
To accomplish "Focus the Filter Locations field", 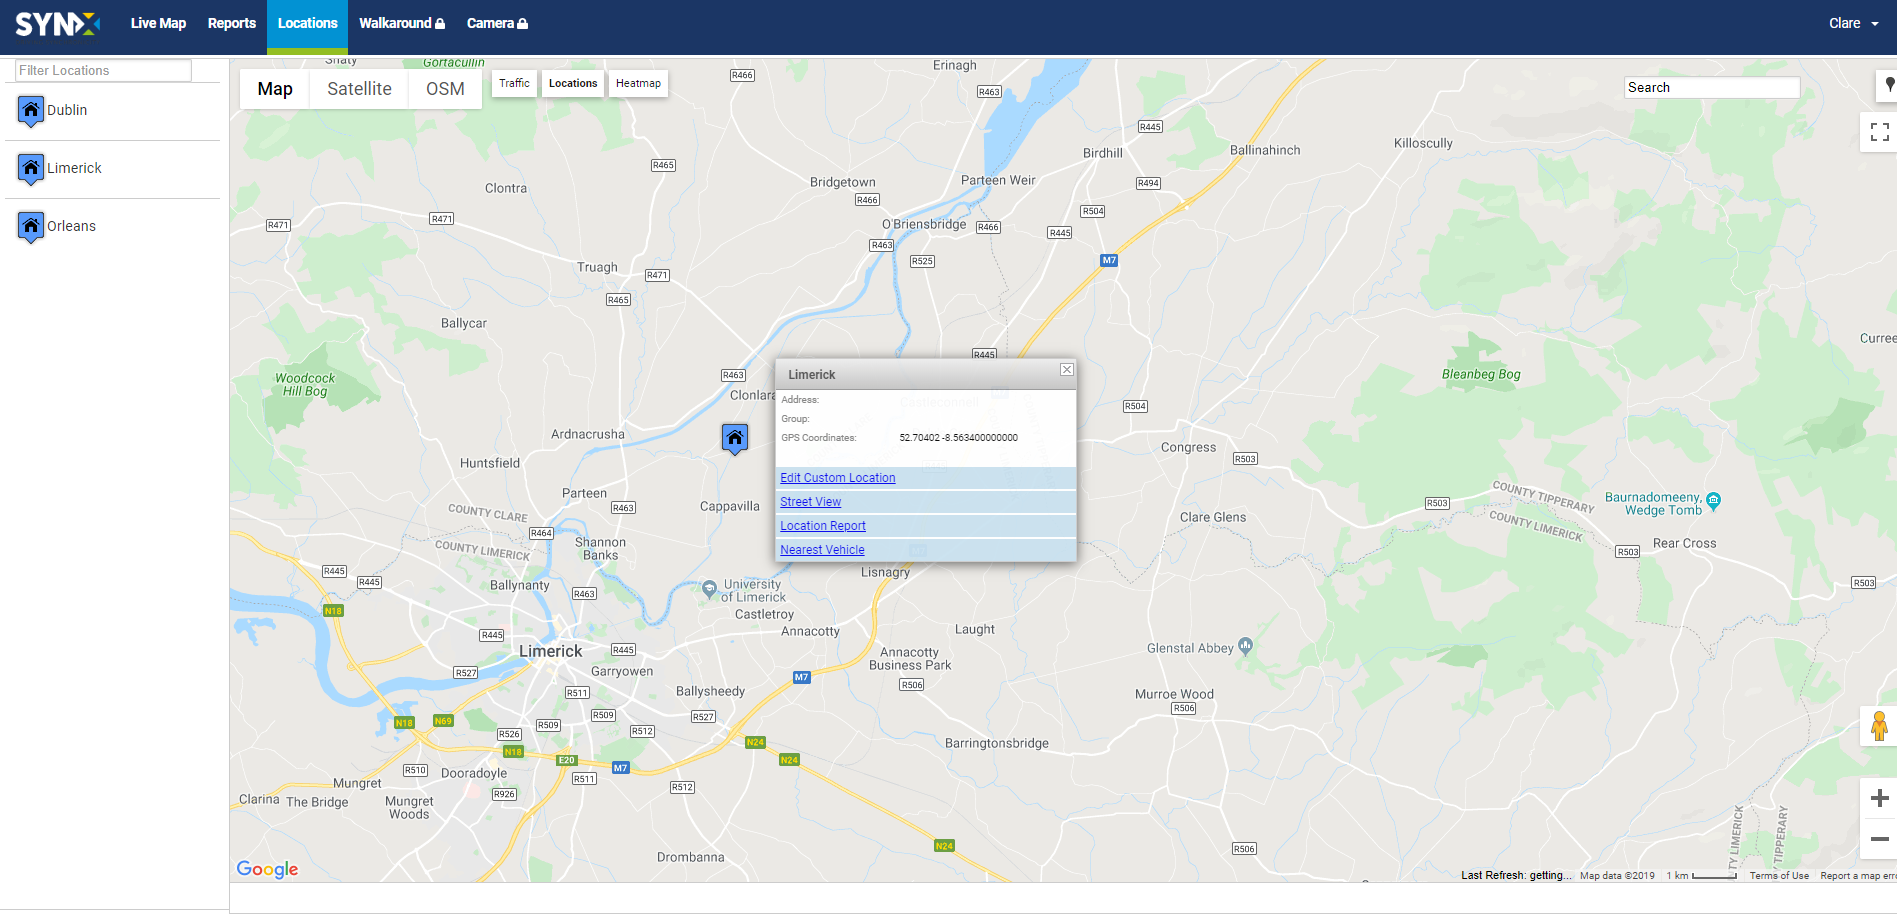I will click(x=103, y=70).
